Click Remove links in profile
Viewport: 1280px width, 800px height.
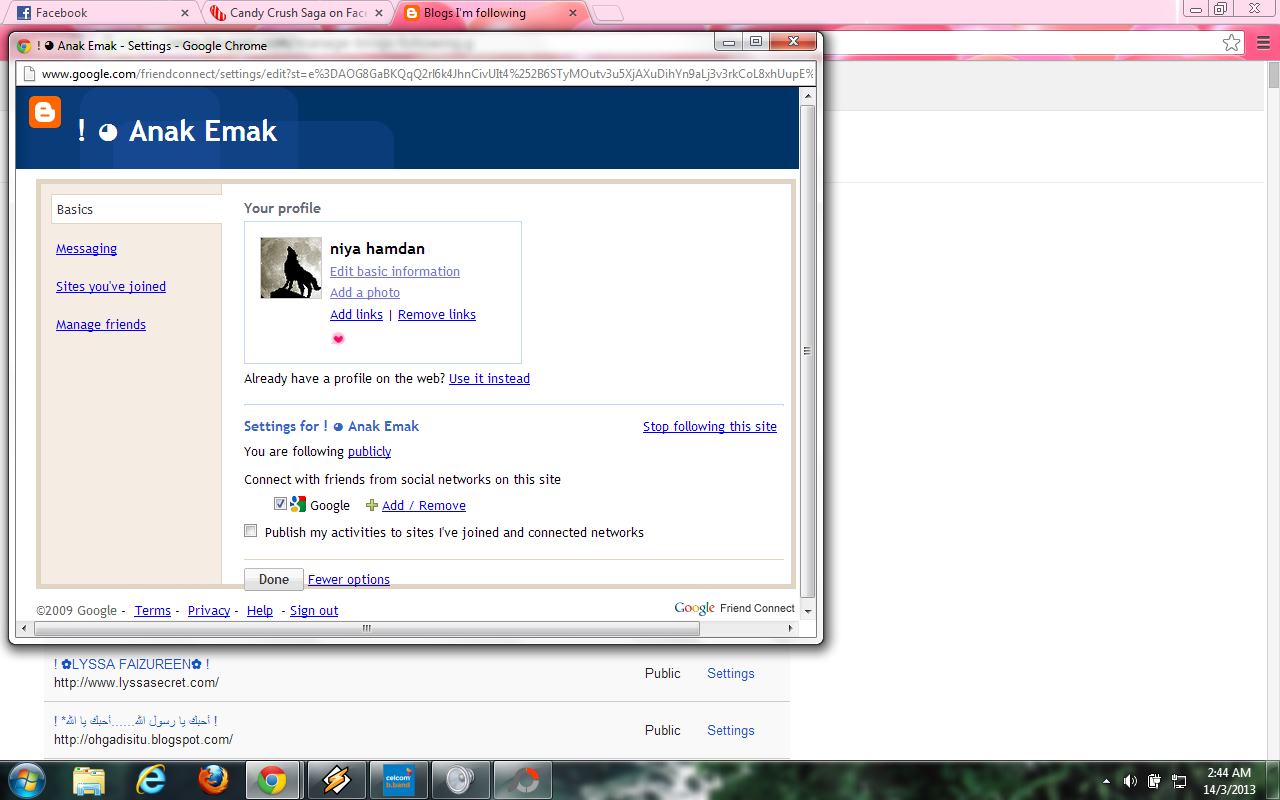coord(437,314)
